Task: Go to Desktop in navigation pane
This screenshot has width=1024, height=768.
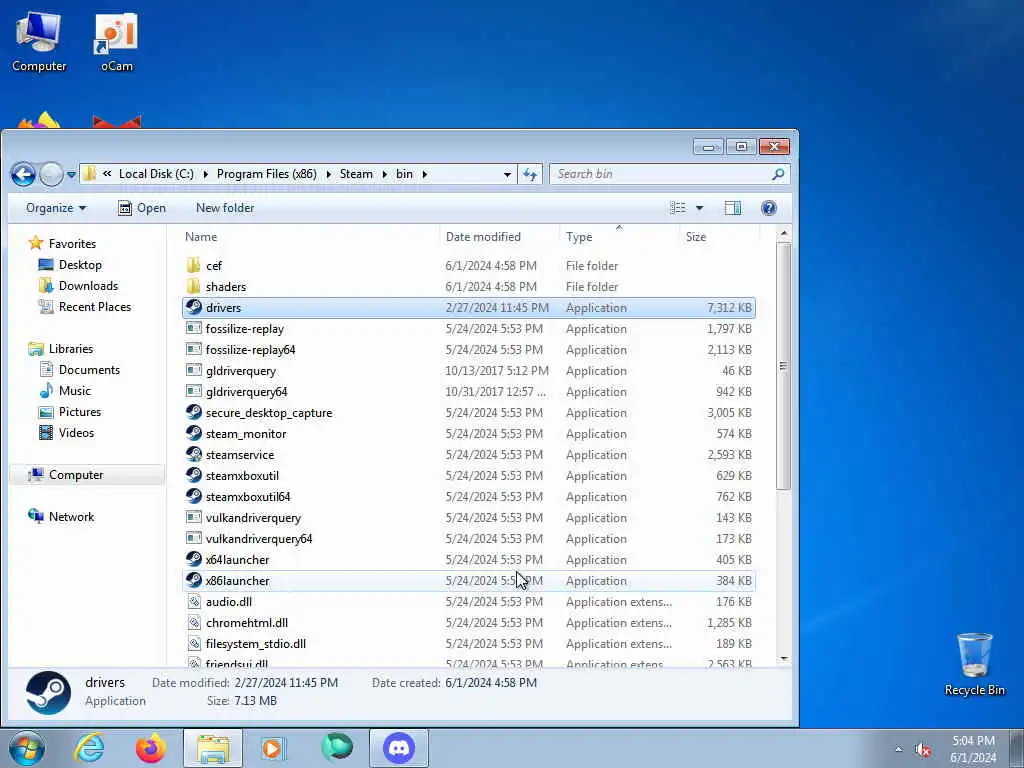Action: pos(80,264)
